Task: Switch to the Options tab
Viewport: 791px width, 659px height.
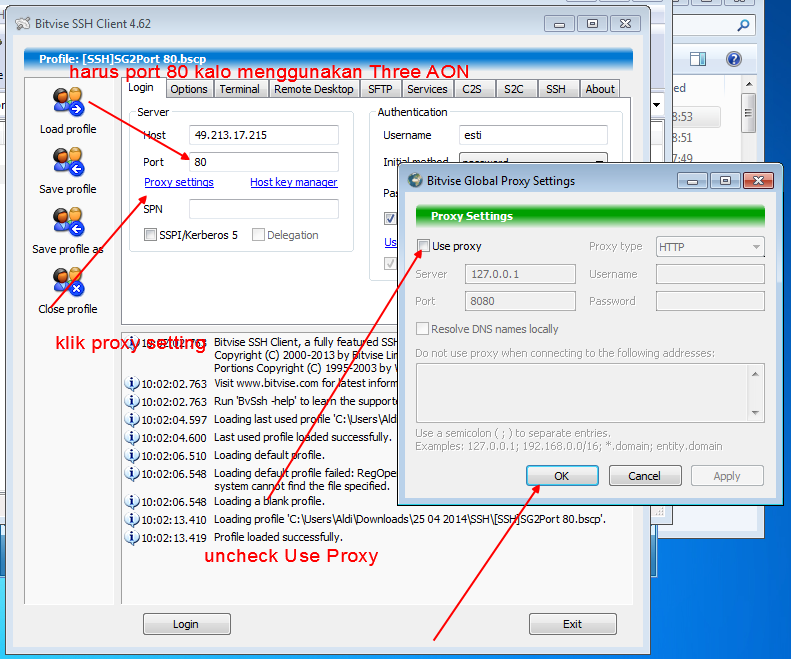Action: click(x=189, y=89)
